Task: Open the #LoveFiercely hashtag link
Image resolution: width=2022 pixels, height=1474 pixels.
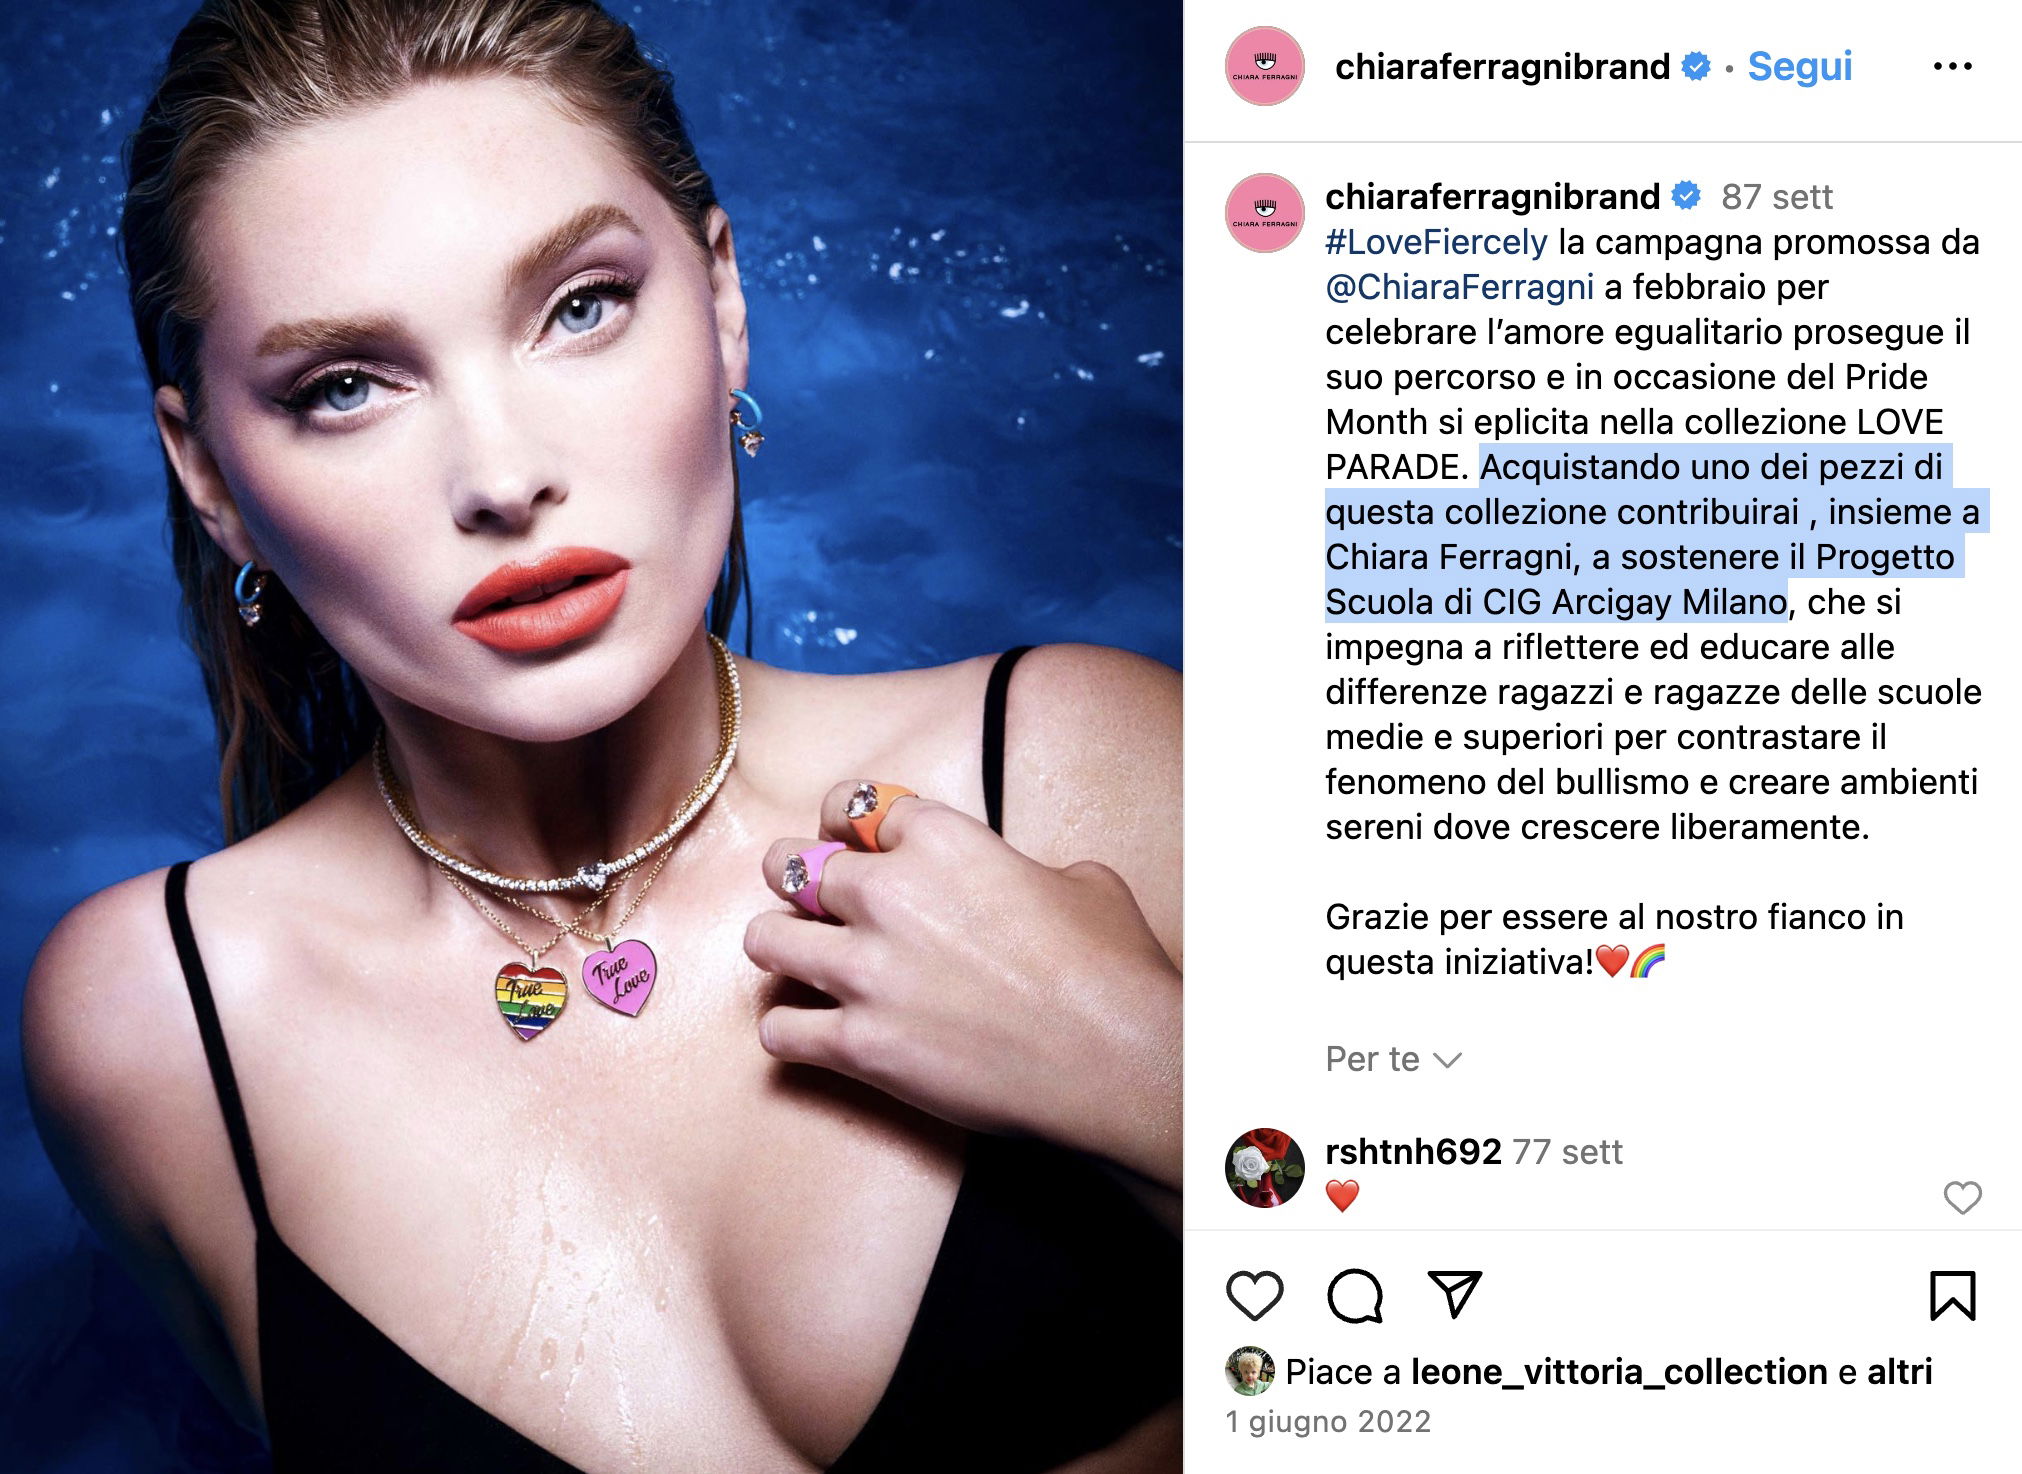Action: tap(1436, 242)
